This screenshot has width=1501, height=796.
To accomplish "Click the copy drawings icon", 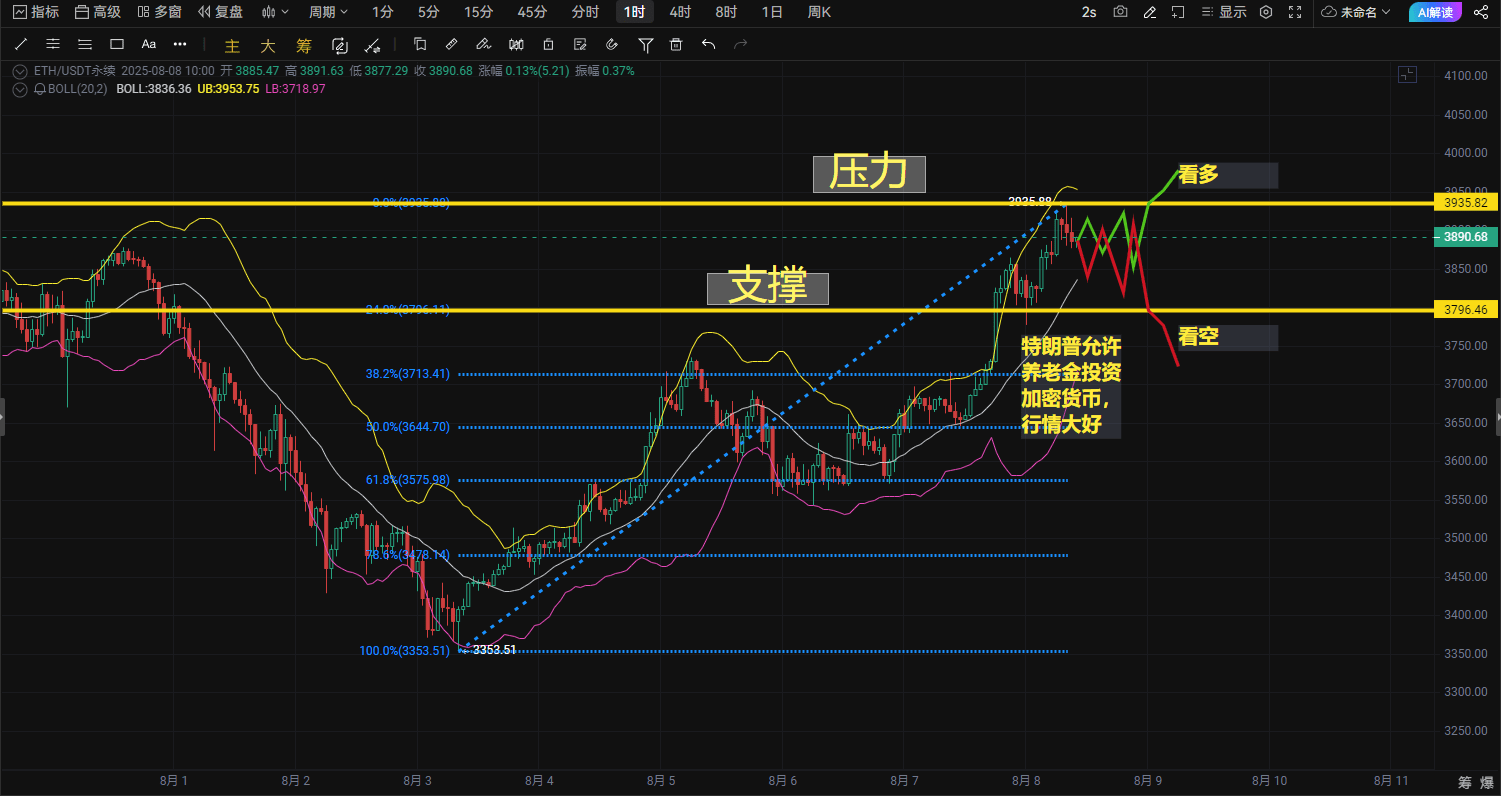I will 420,44.
